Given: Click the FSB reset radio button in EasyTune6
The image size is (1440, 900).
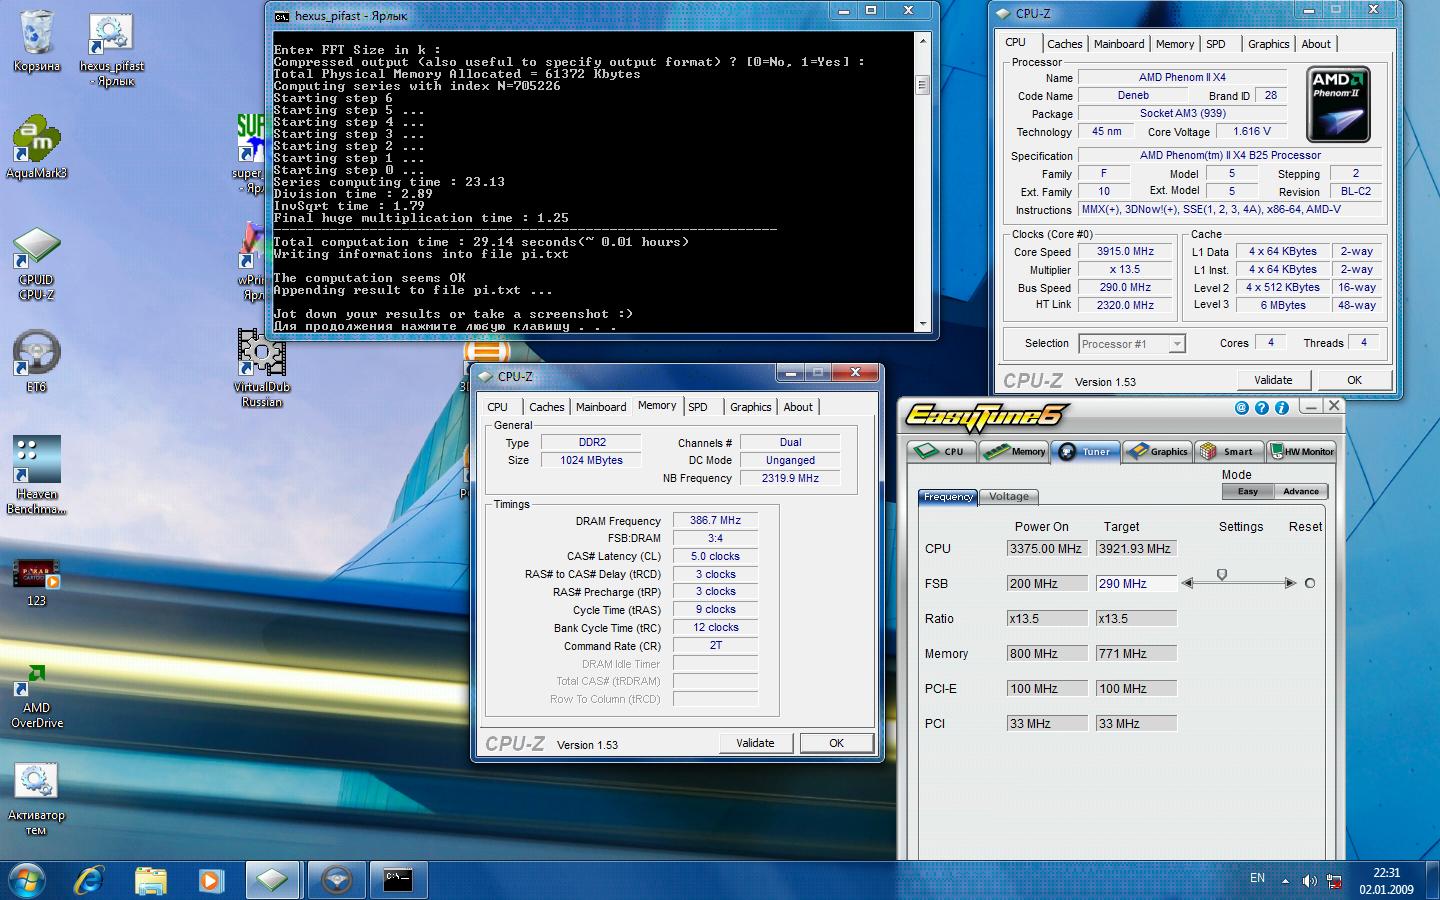Looking at the screenshot, I should (1310, 583).
